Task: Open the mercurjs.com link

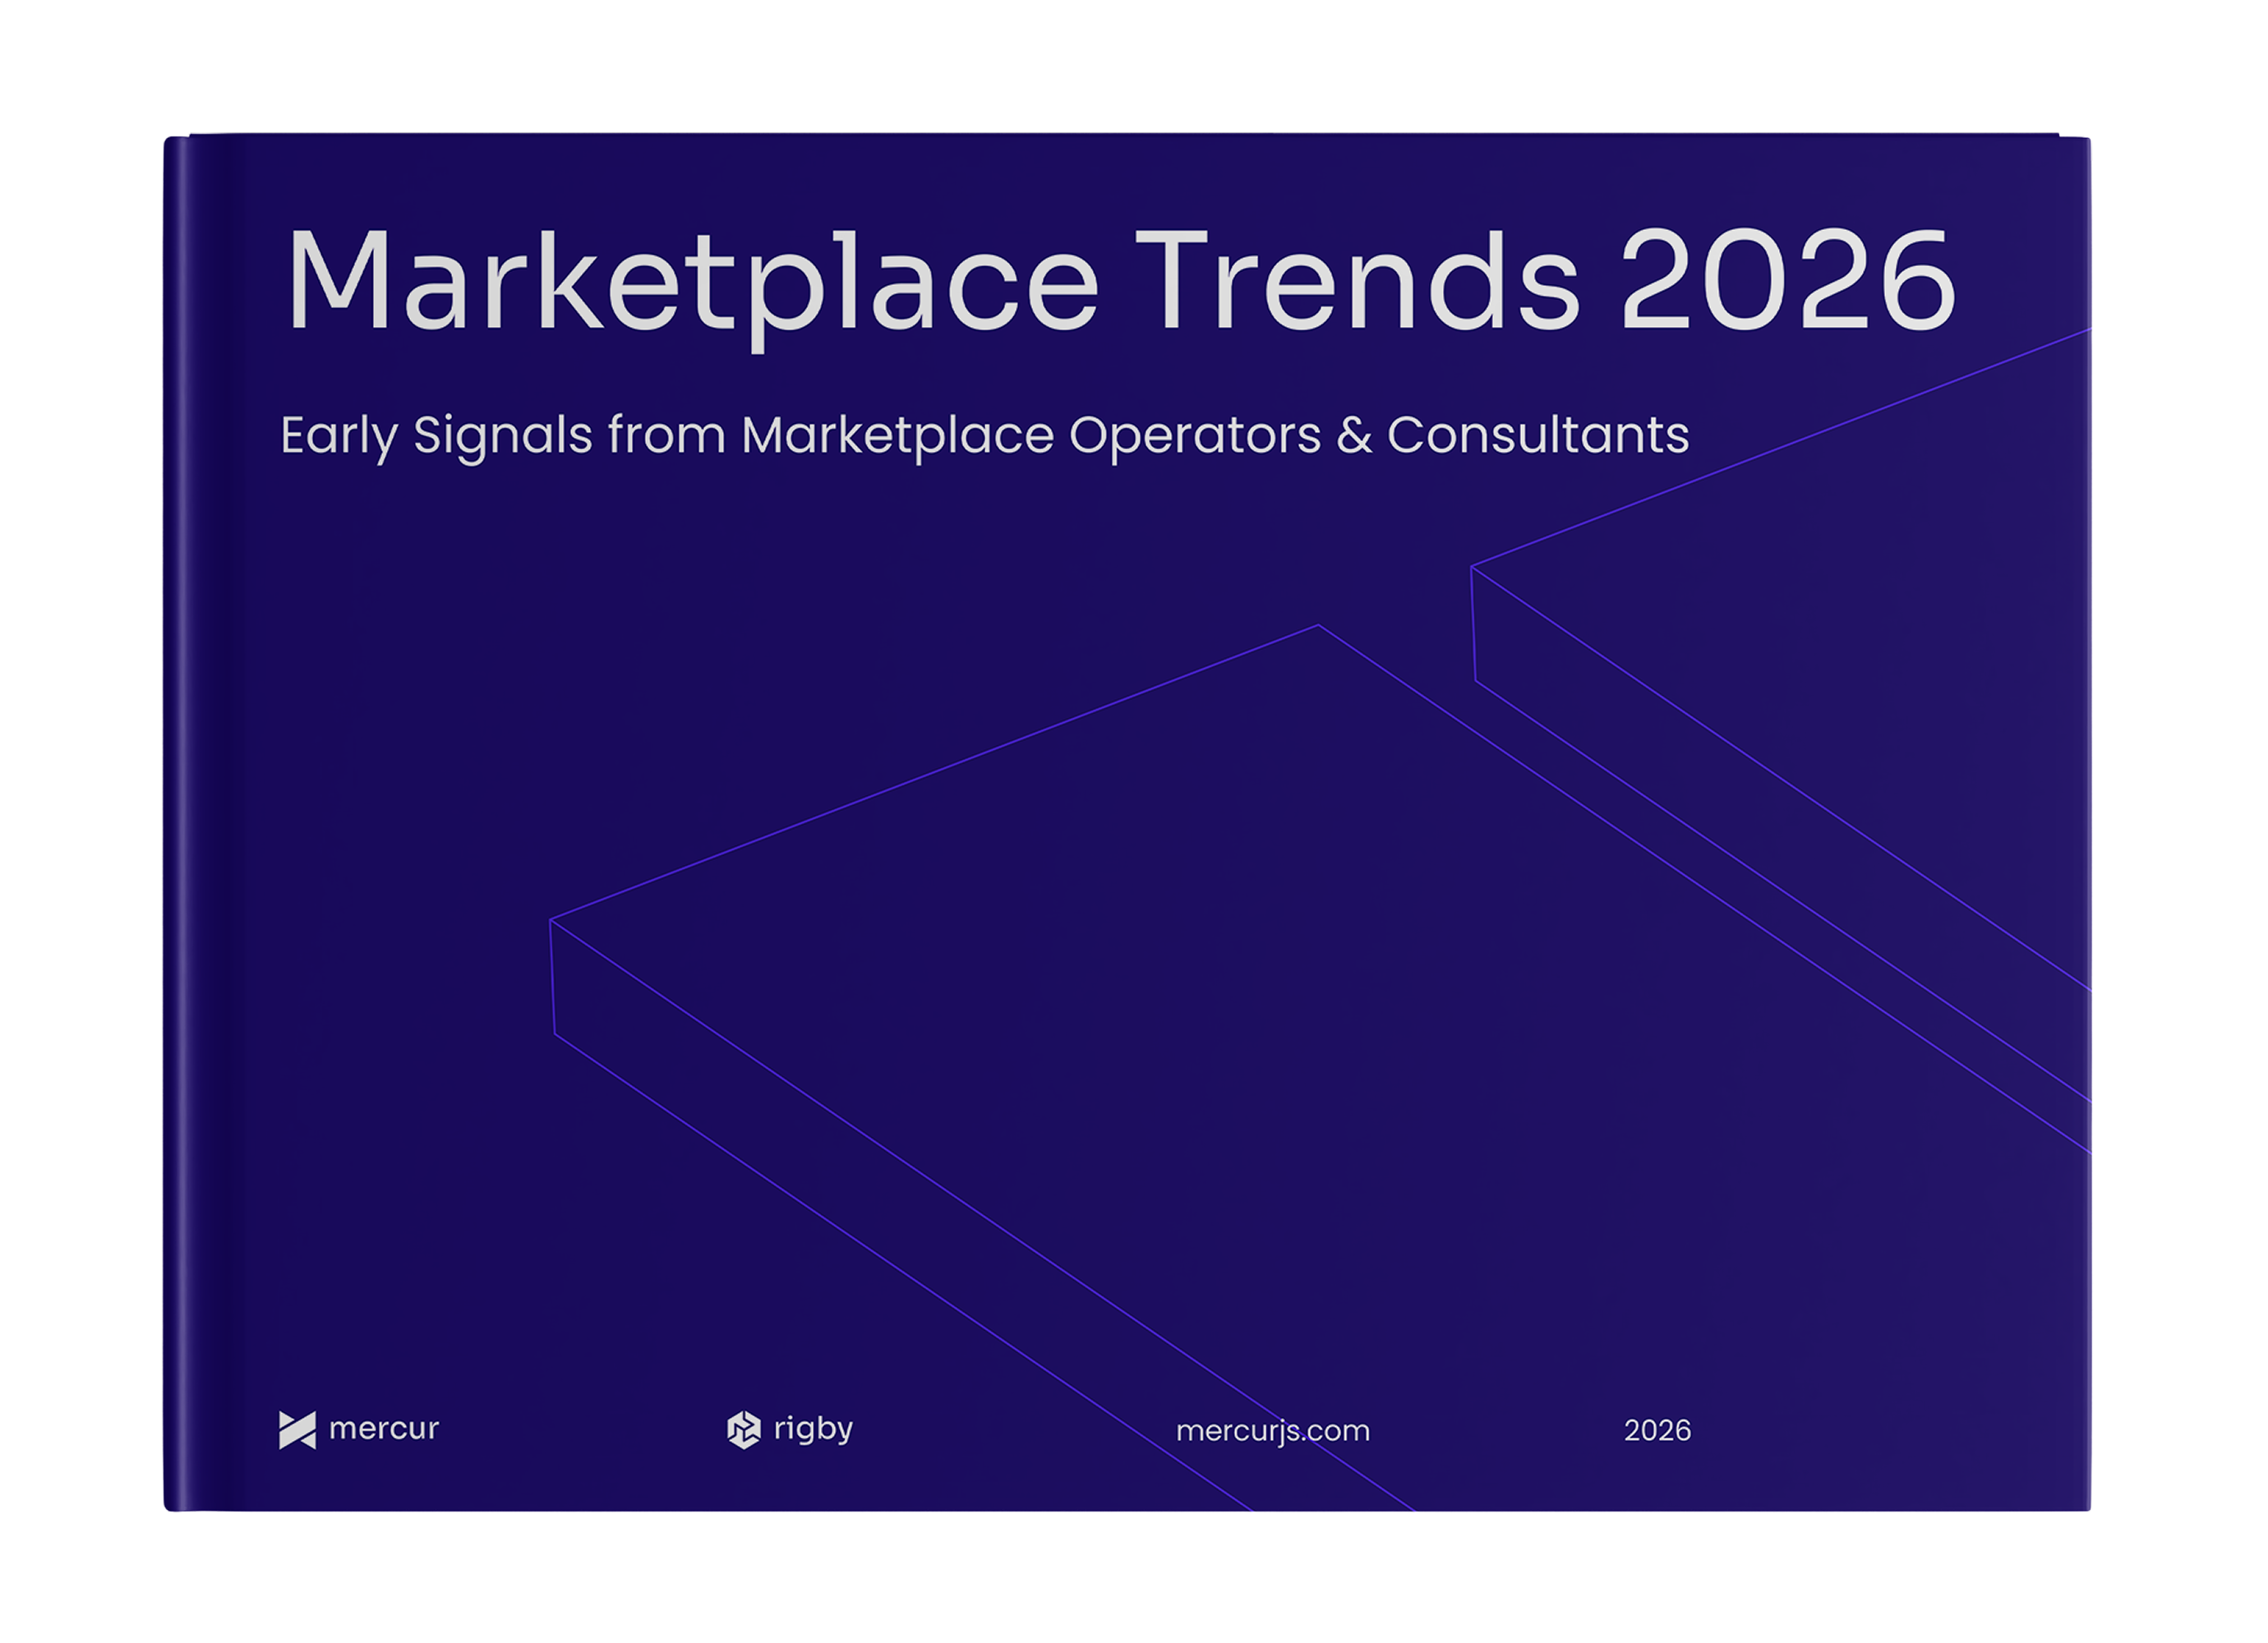Action: 1272,1431
